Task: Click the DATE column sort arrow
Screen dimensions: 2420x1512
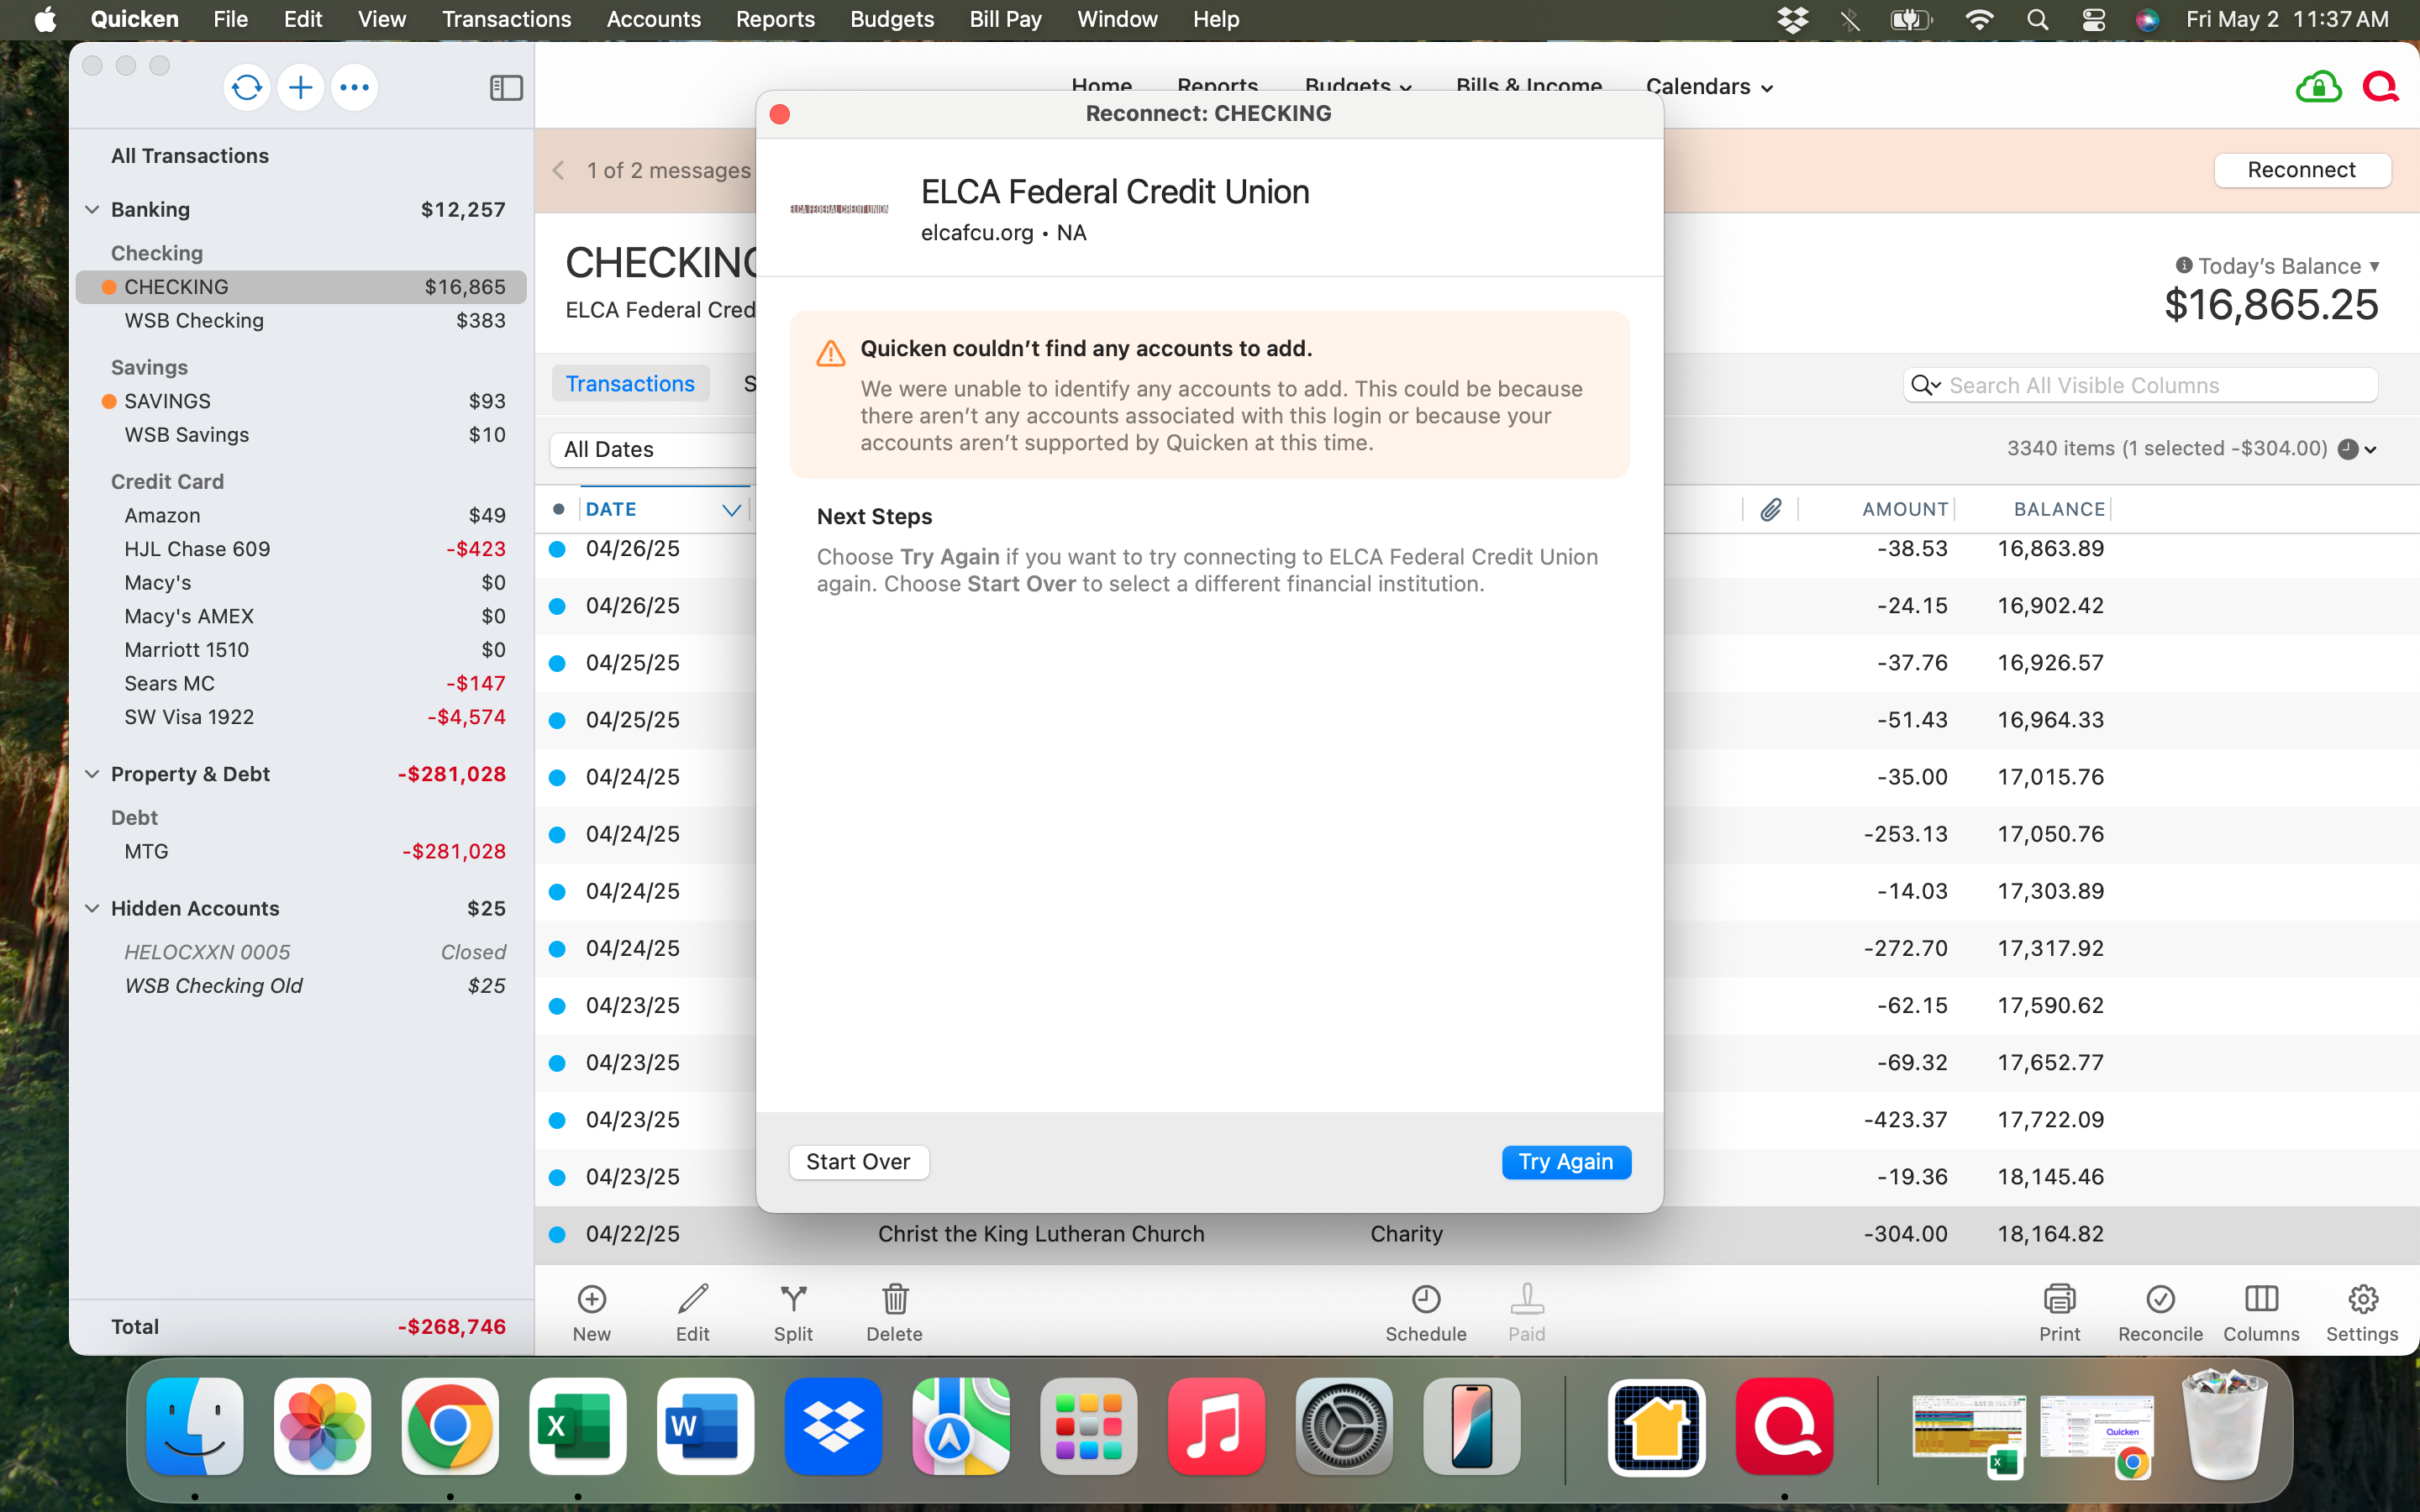Action: tap(731, 510)
